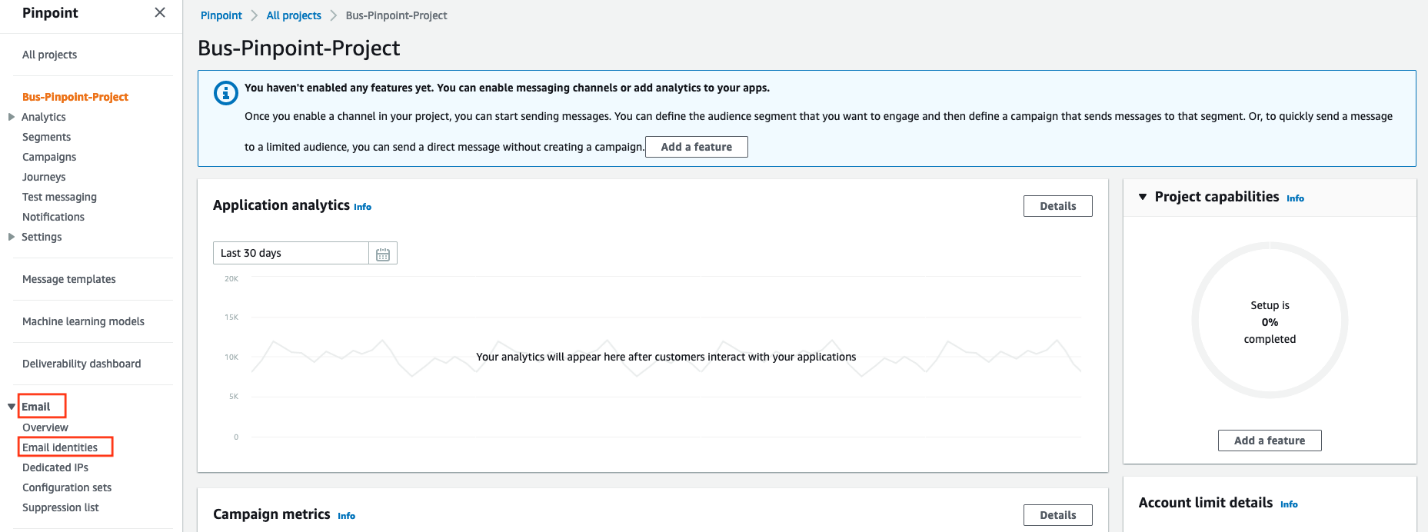
Task: Open Details for Application analytics
Action: [x=1058, y=206]
